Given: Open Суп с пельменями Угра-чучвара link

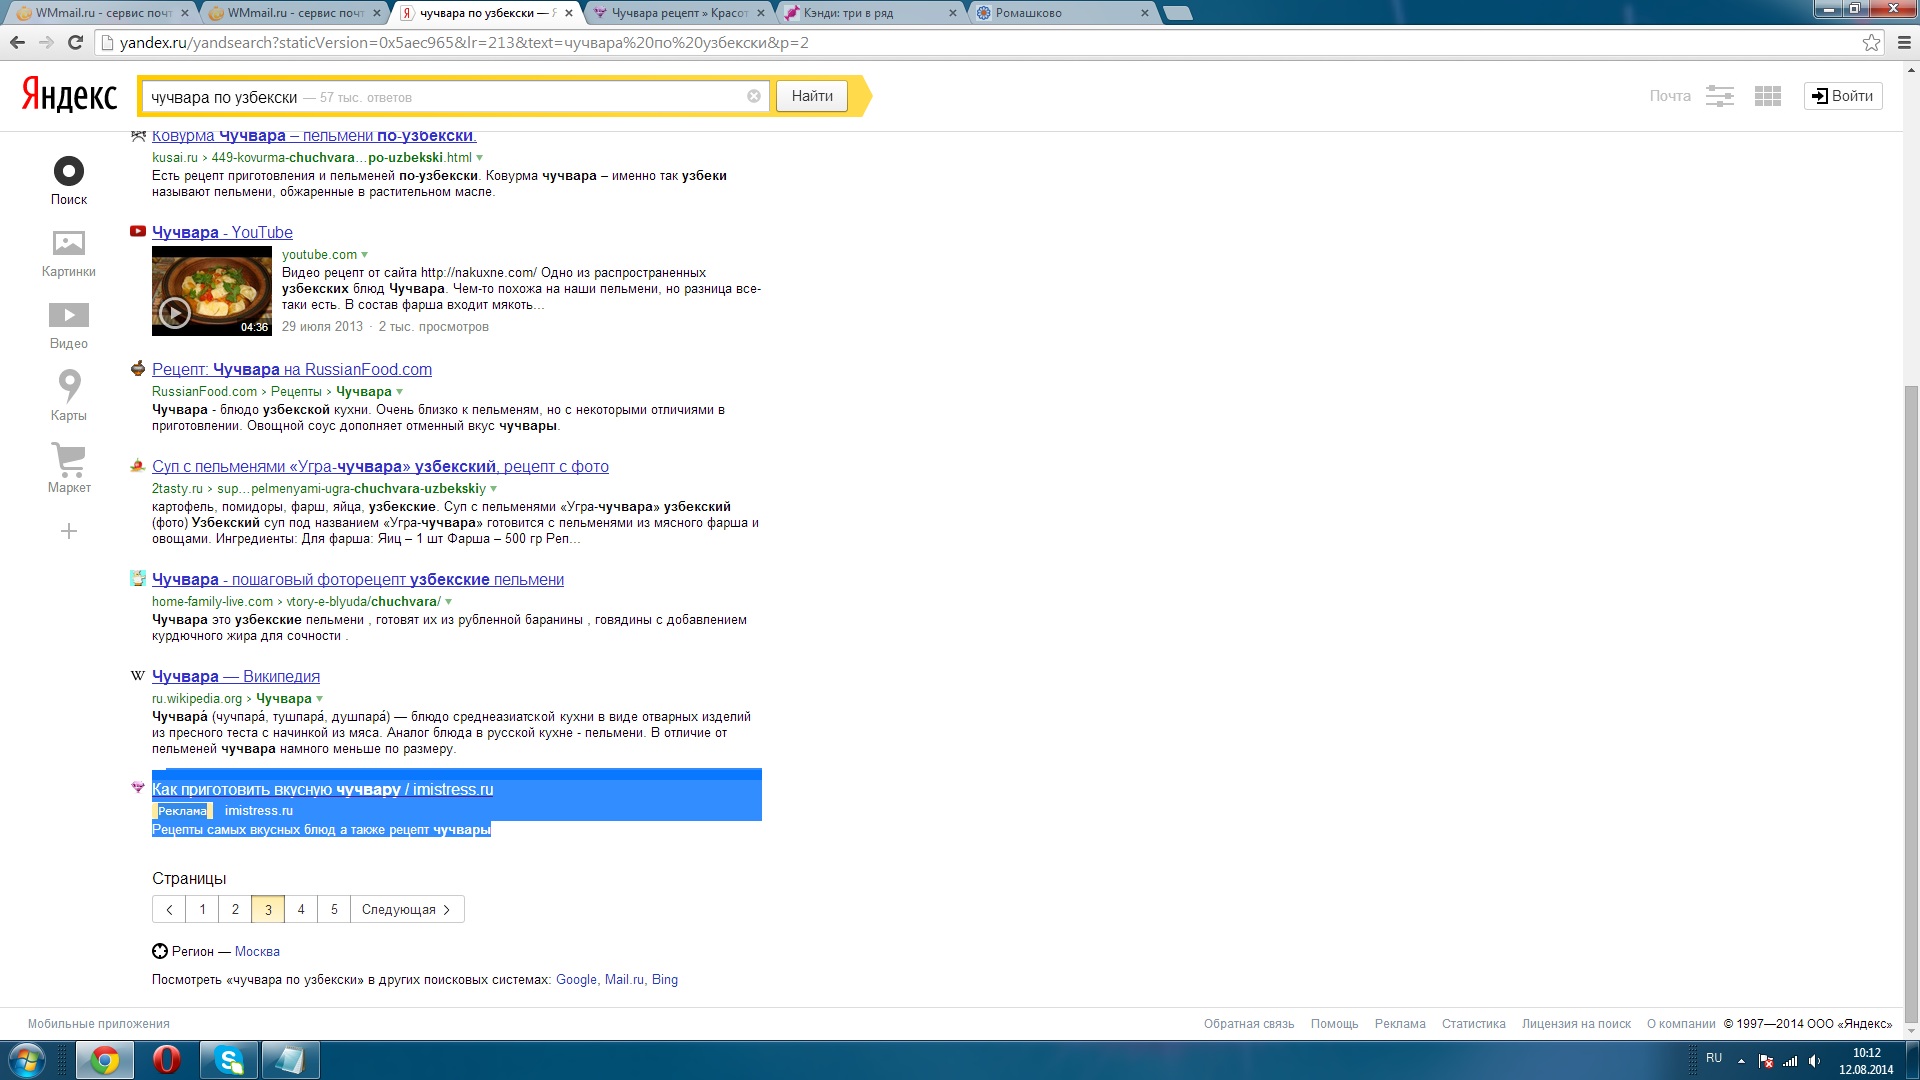Looking at the screenshot, I should [380, 466].
